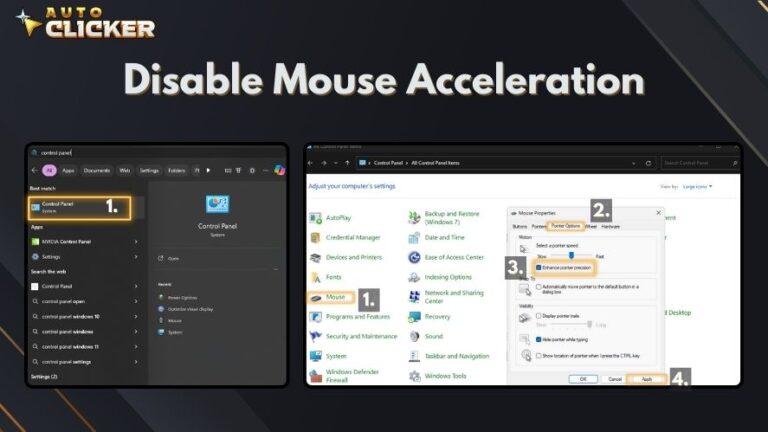The height and width of the screenshot is (432, 768).
Task: Select the Hardware tab in Mouse Properties
Action: pos(610,227)
